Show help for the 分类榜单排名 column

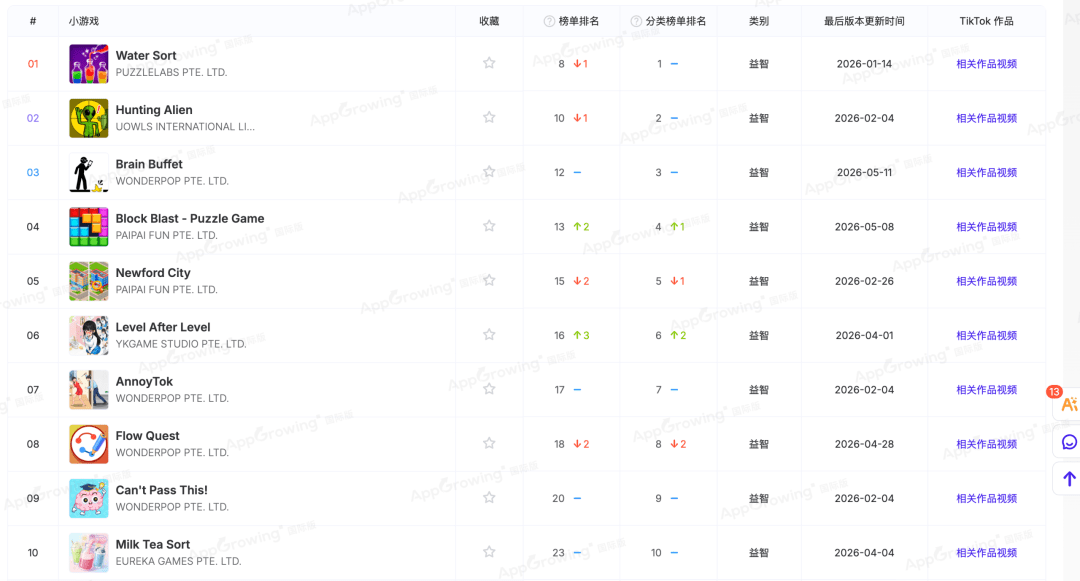coord(636,21)
